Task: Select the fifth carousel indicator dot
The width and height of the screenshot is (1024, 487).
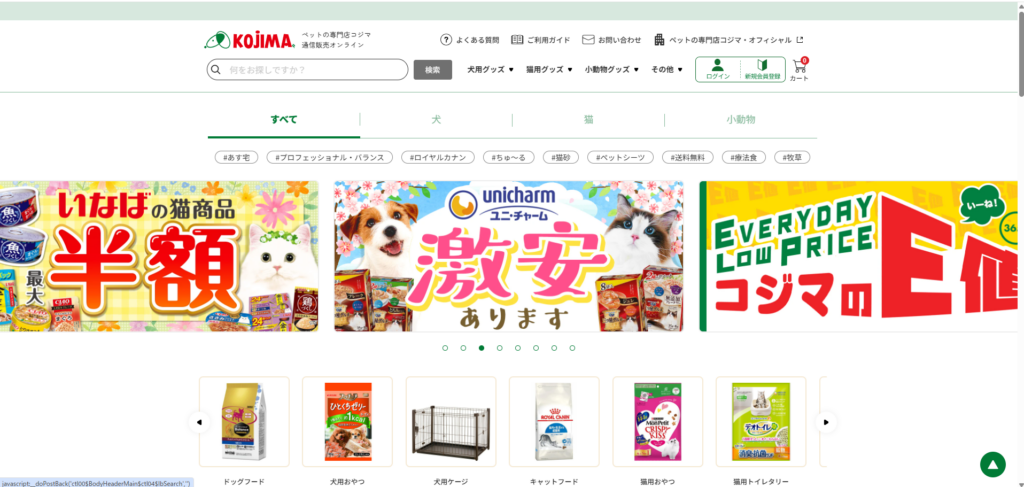Action: 517,348
